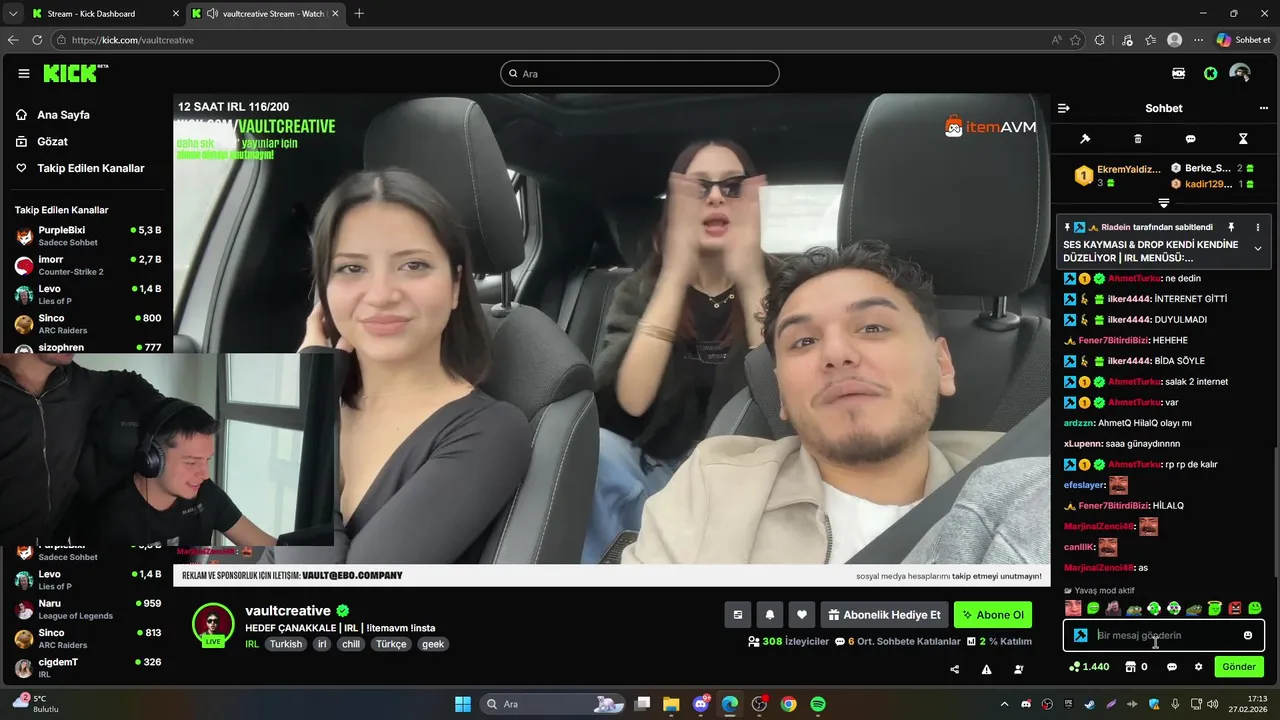Open File Explorer from taskbar

671,704
